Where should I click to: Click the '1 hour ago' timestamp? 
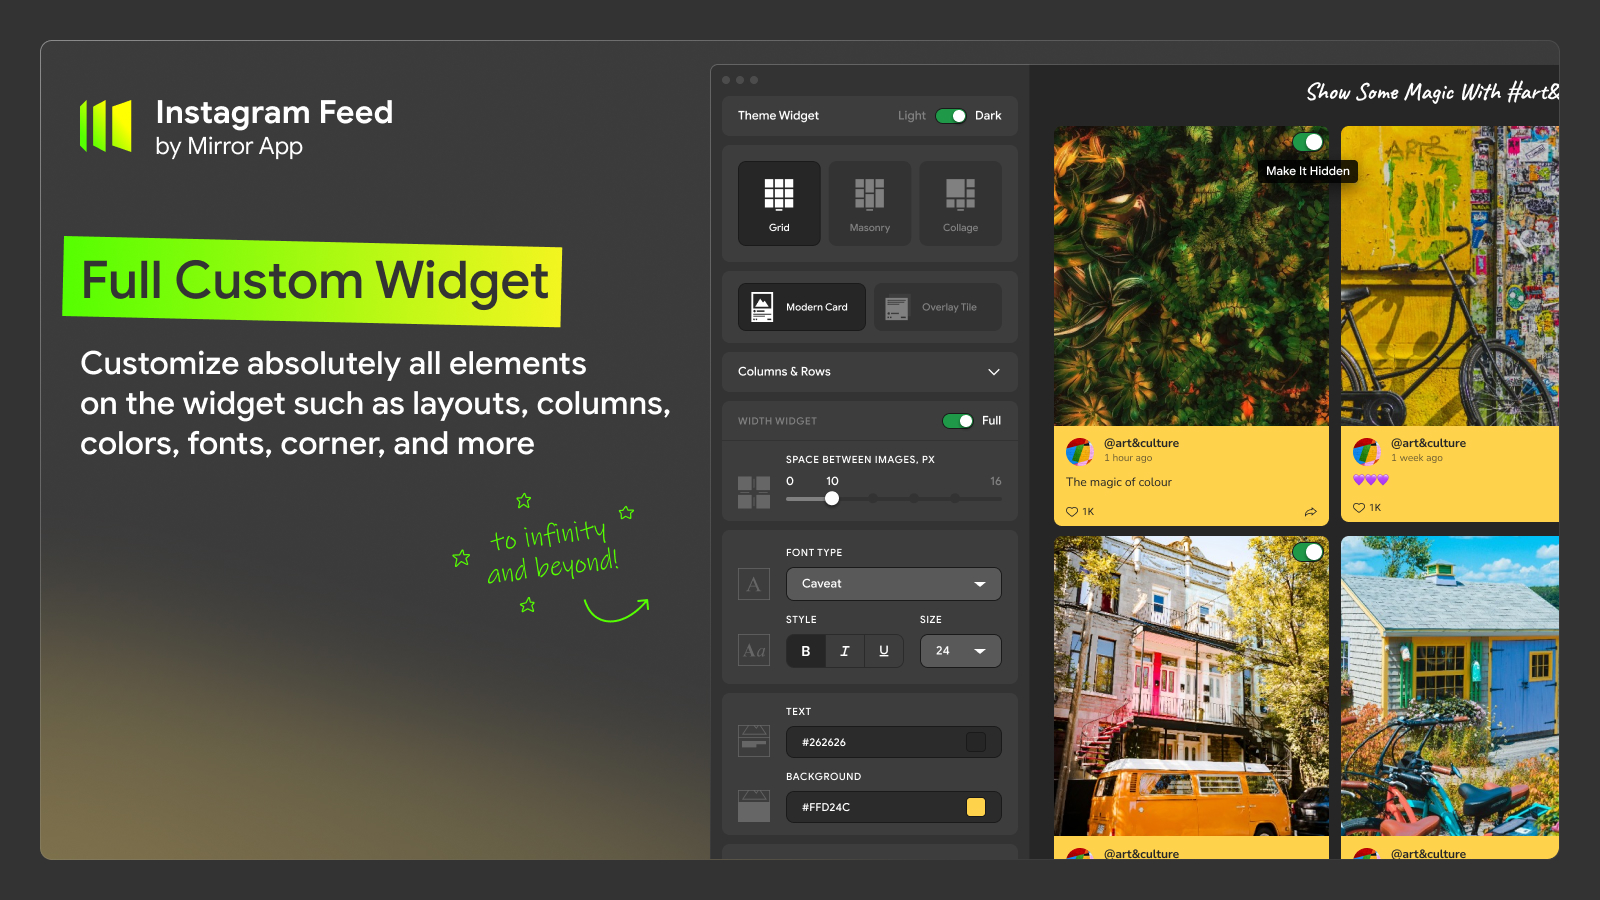pyautogui.click(x=1128, y=458)
